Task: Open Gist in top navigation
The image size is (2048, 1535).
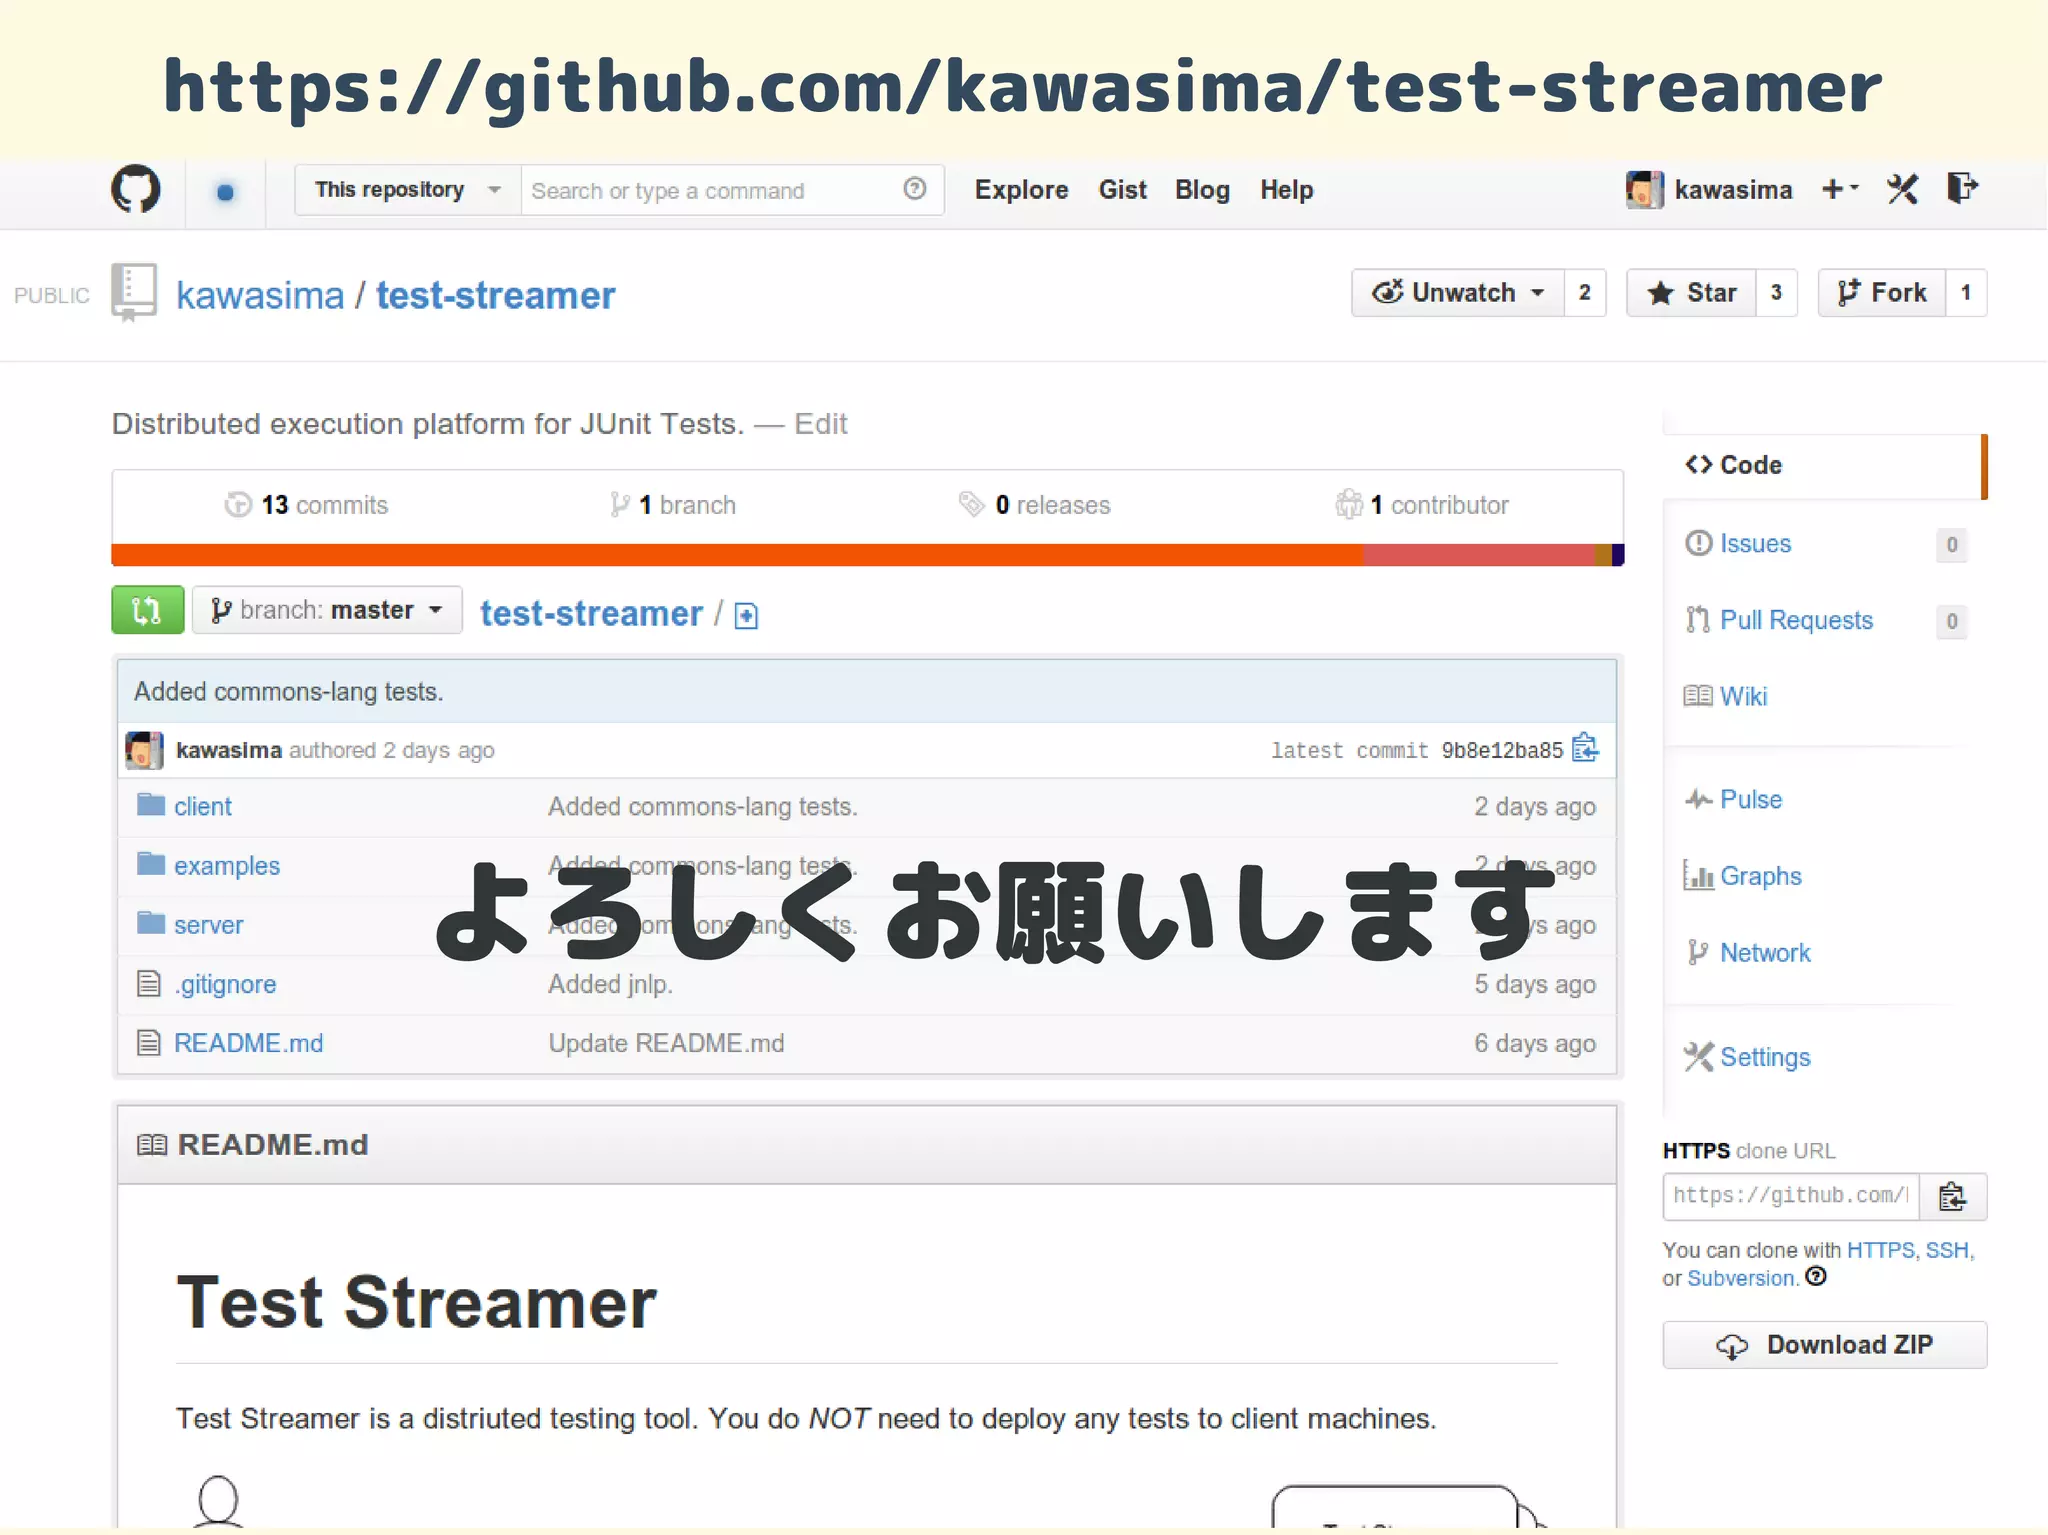Action: click(1122, 190)
